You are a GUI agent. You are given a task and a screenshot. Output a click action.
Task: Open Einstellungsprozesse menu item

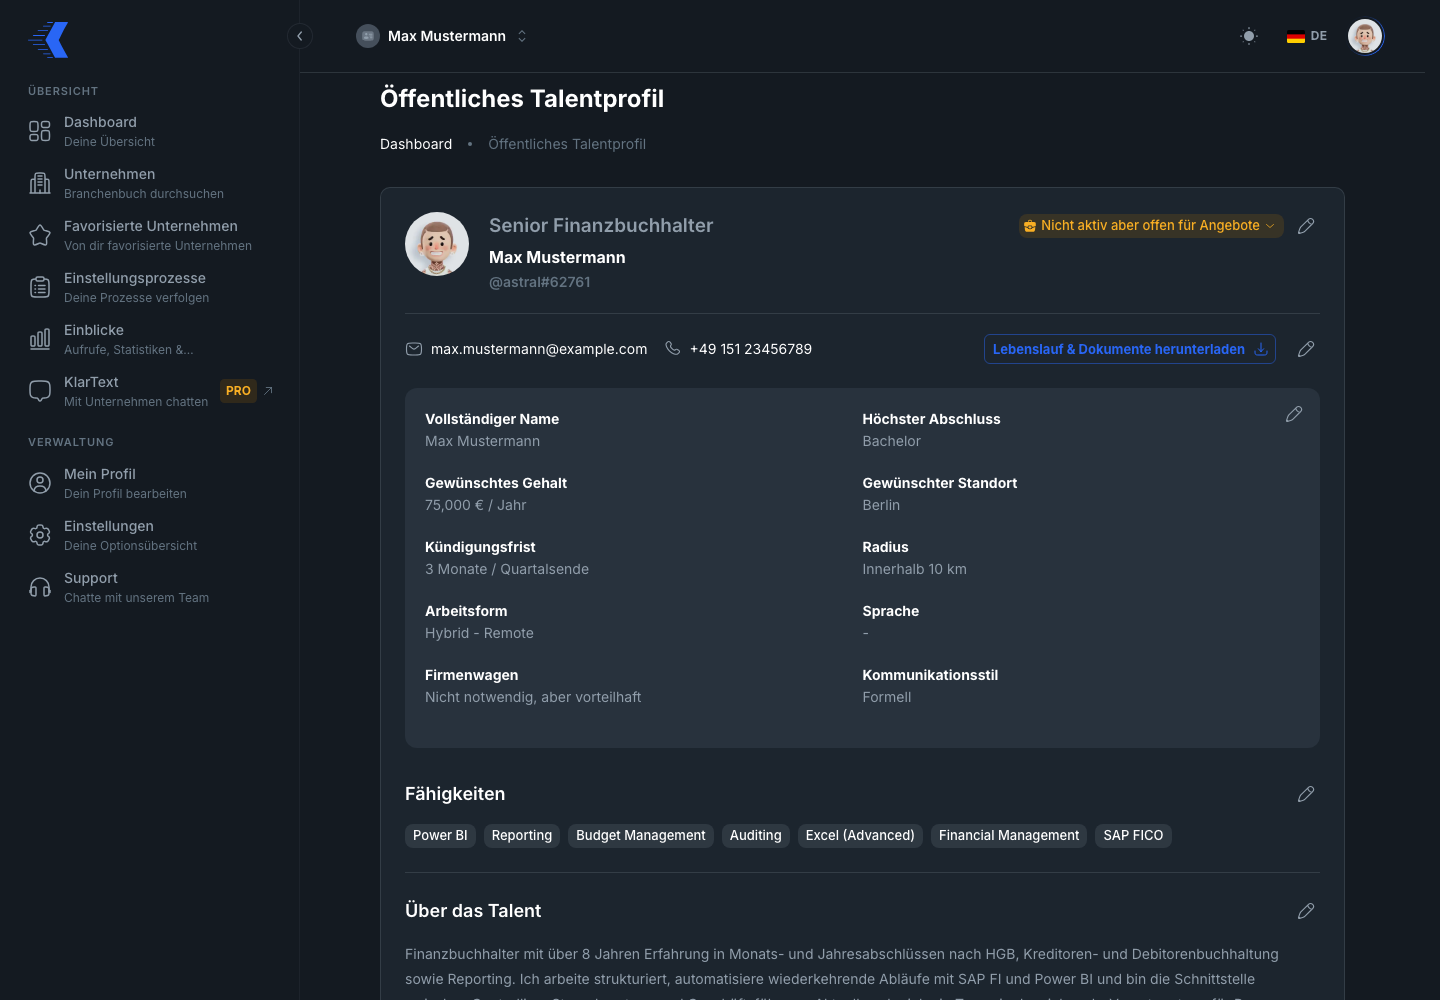[x=150, y=287]
